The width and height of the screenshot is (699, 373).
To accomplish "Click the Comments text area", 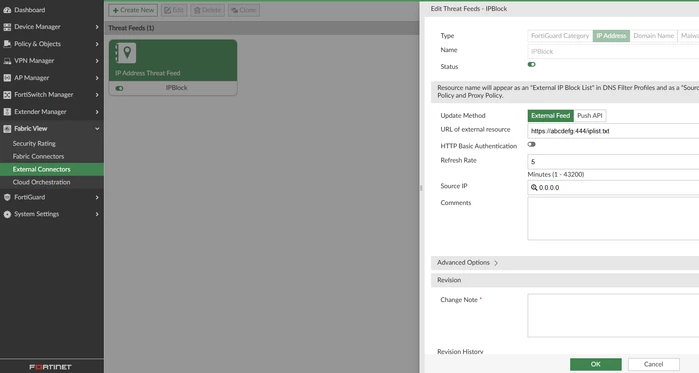I will click(x=613, y=219).
